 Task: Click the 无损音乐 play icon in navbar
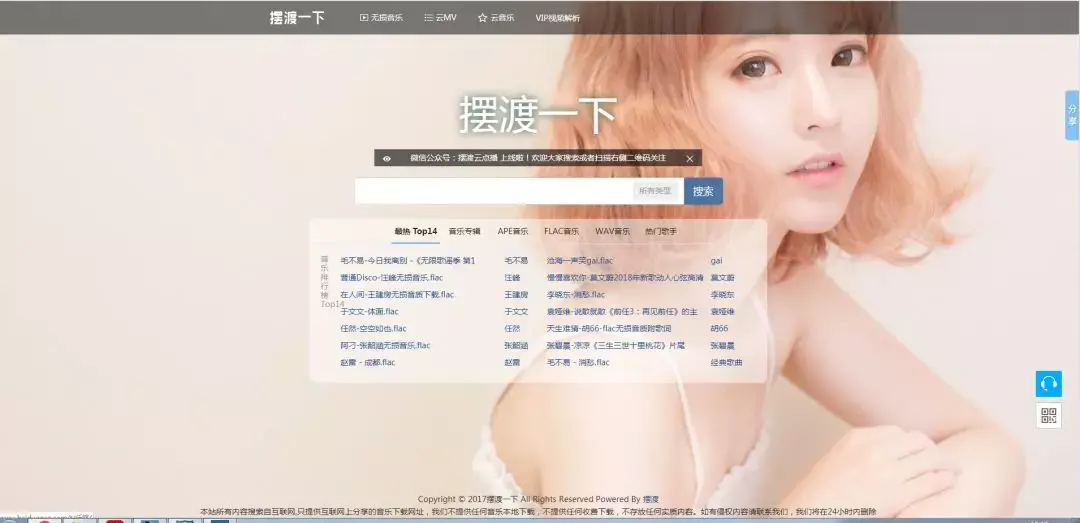pos(364,18)
